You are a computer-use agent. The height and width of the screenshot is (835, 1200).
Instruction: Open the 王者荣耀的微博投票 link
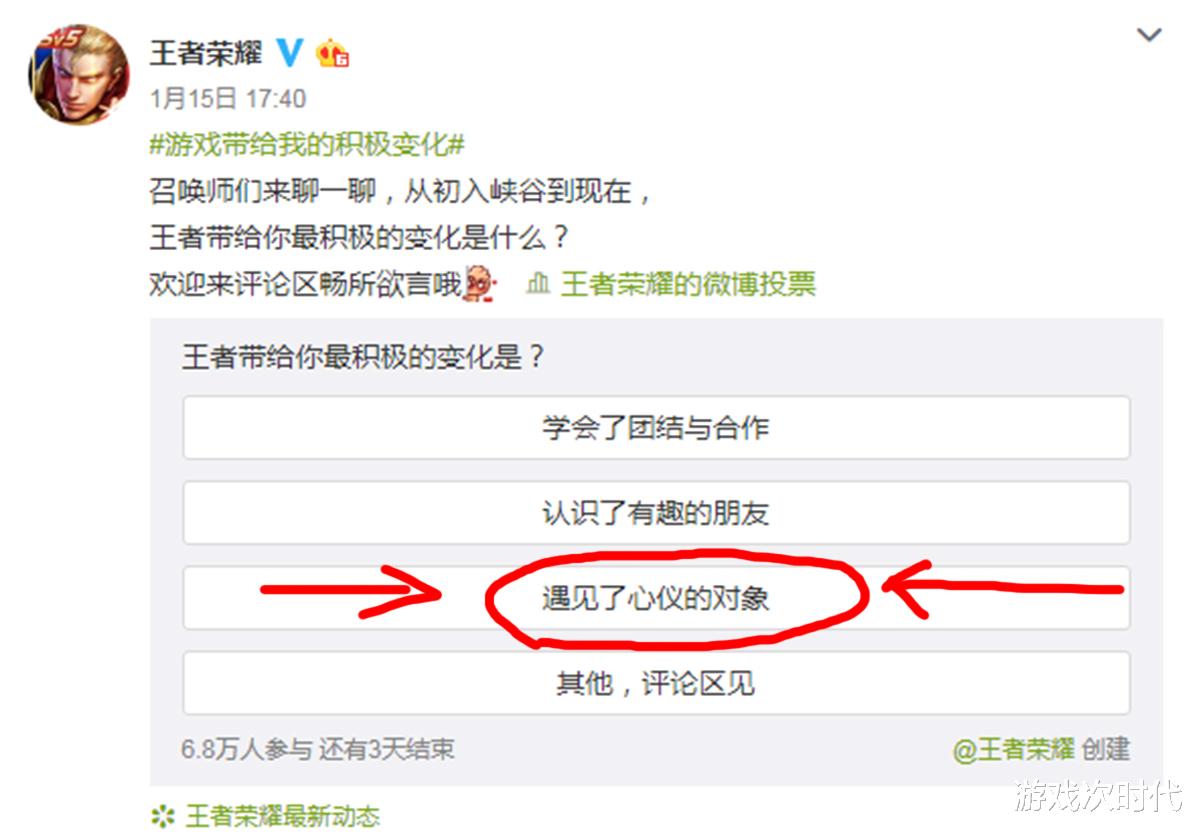688,284
